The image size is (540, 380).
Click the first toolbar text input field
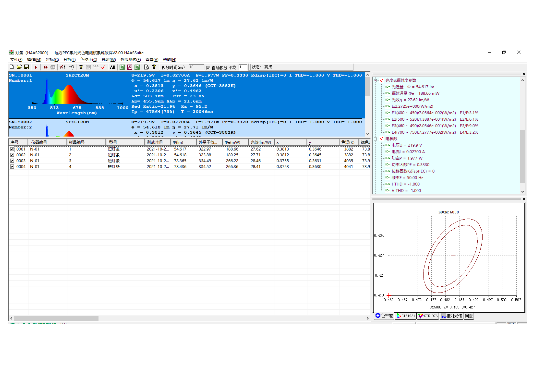coord(196,67)
